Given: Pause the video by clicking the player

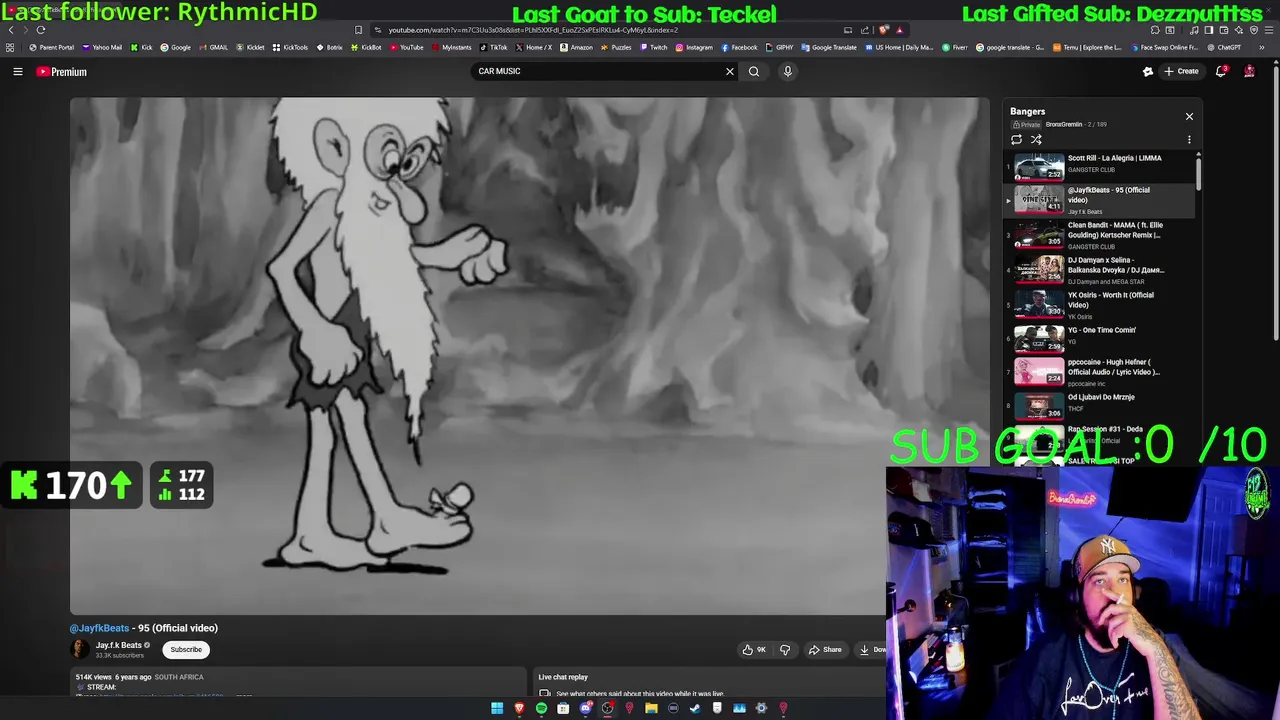Looking at the screenshot, I should click(x=529, y=356).
